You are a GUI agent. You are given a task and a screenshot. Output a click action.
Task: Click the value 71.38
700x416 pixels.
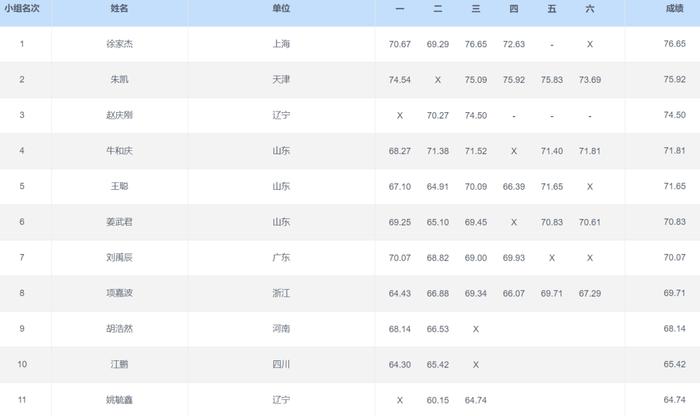coord(438,151)
